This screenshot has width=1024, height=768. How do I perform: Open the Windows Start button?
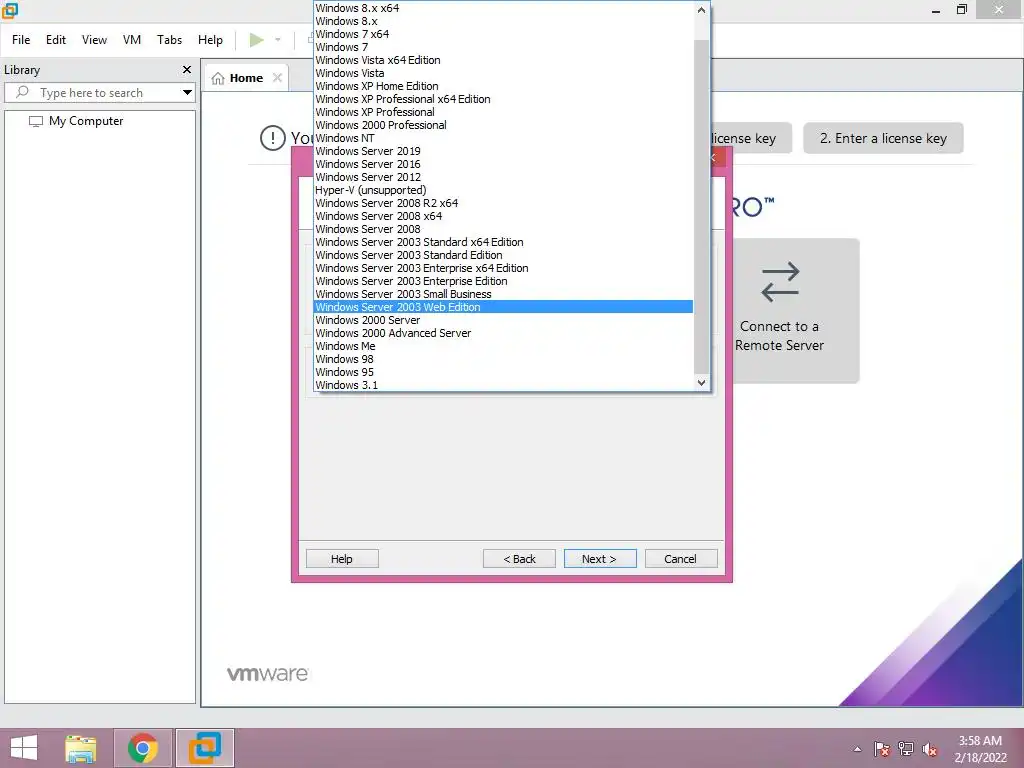tap(24, 748)
